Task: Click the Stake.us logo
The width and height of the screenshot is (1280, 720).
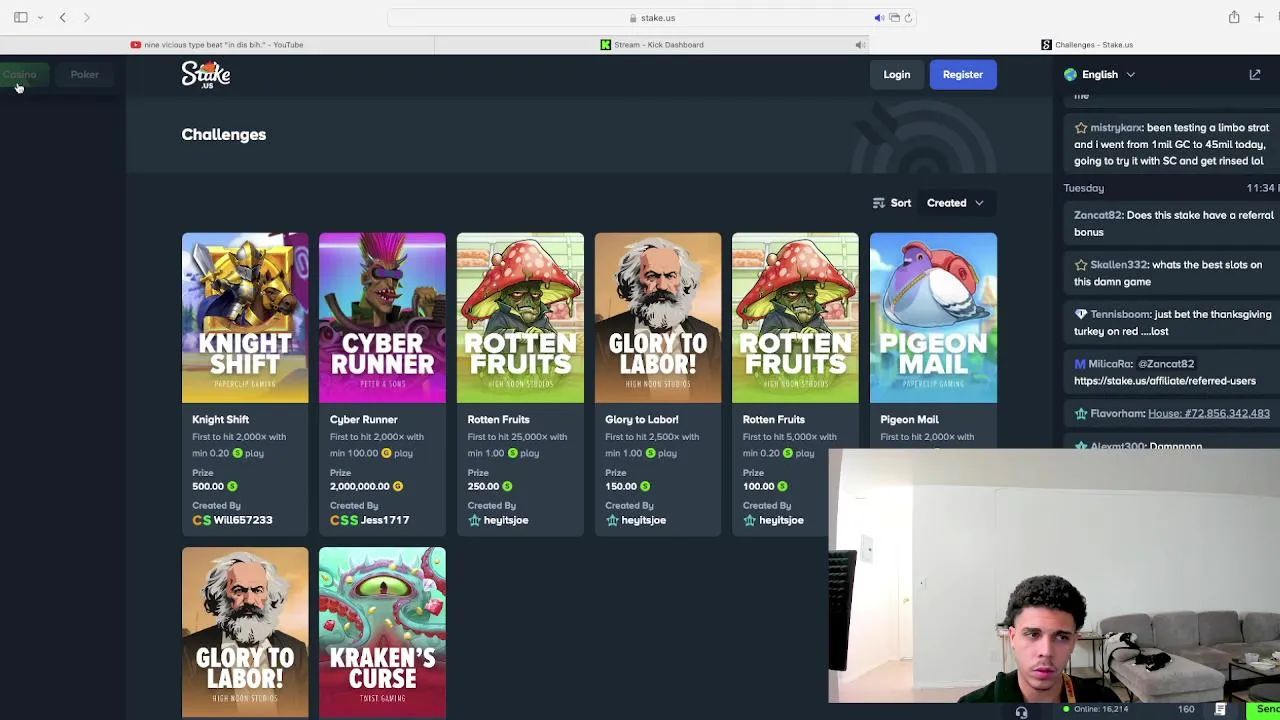Action: [x=206, y=74]
